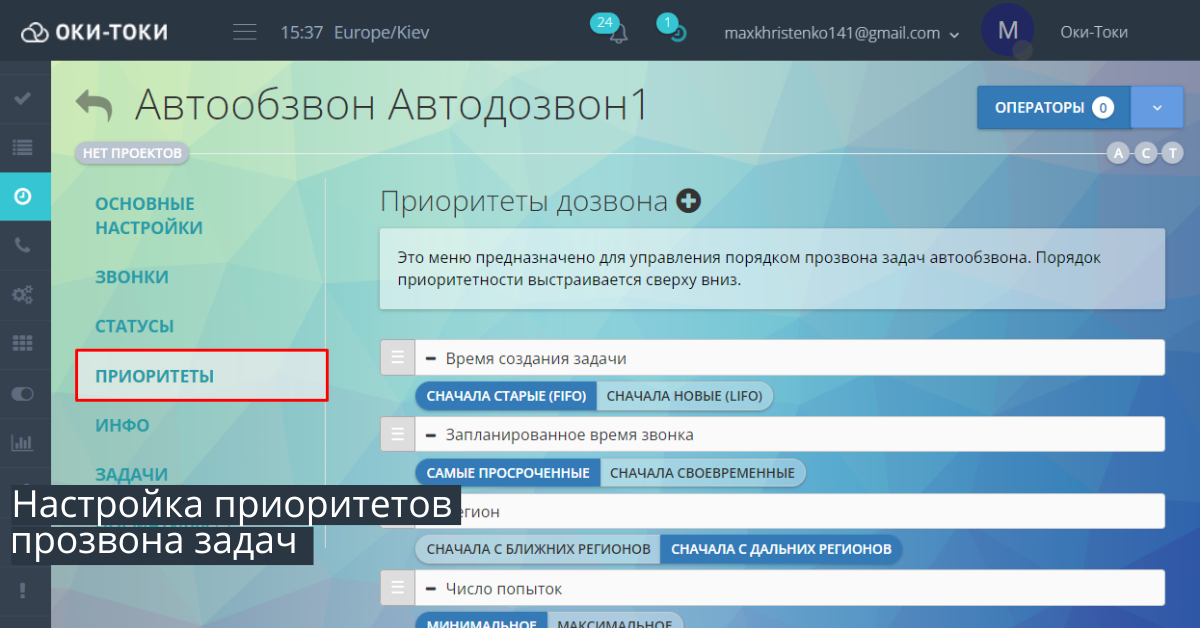This screenshot has height=628, width=1200.
Task: Switch to СНАЧАЛА СВОЕВРЕМЕННЫЕ option
Action: [x=703, y=471]
